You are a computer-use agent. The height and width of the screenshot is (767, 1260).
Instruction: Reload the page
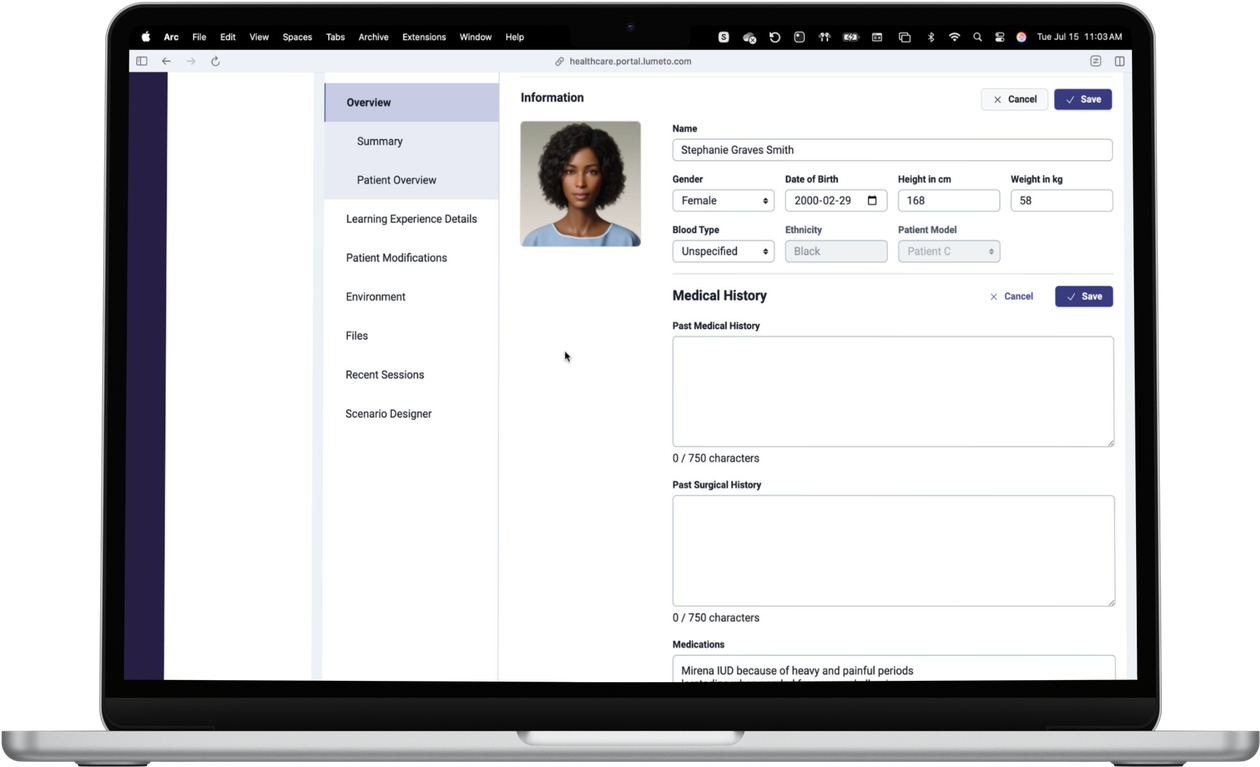pos(215,61)
